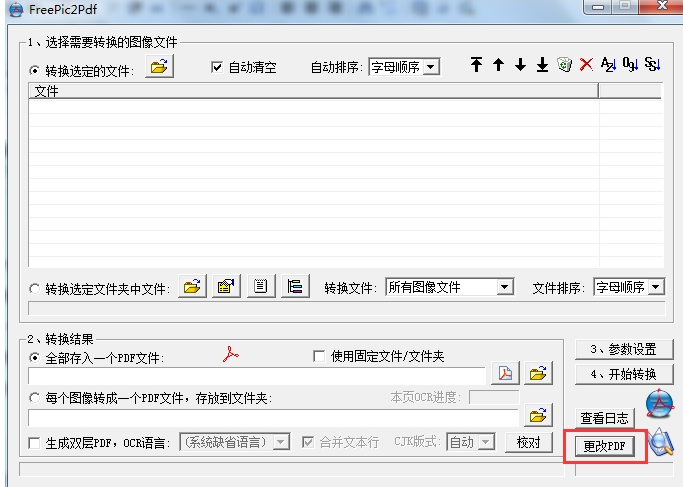Open file browser for selected files
683x487 pixels.
159,67
